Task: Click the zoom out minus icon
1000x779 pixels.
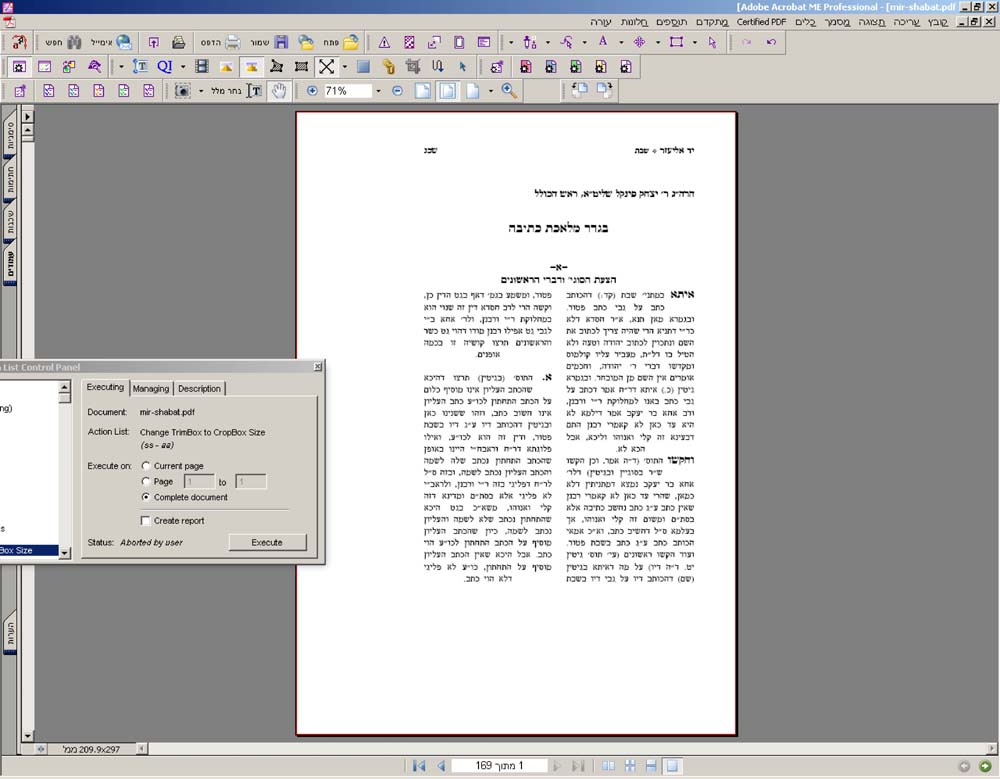Action: coord(397,91)
